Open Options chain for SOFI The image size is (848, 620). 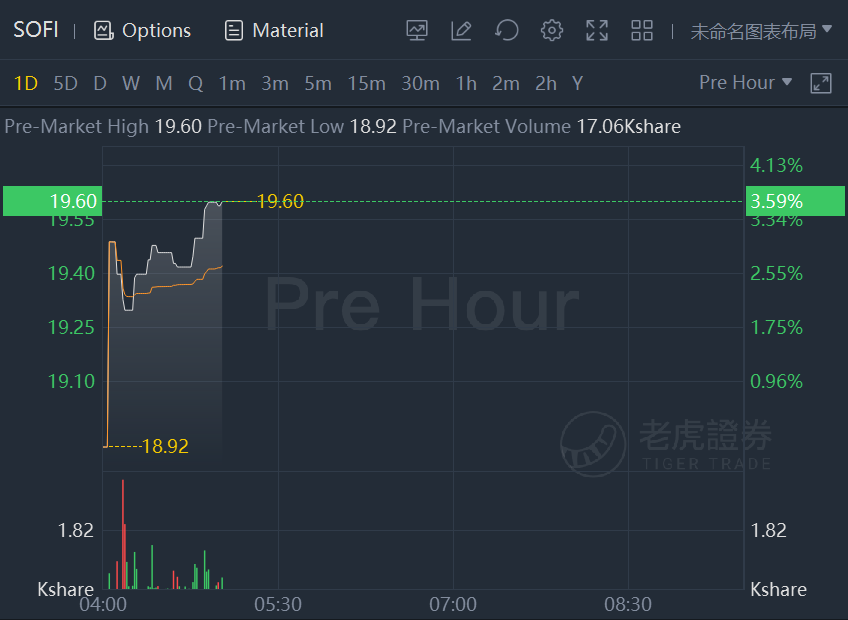(x=142, y=30)
